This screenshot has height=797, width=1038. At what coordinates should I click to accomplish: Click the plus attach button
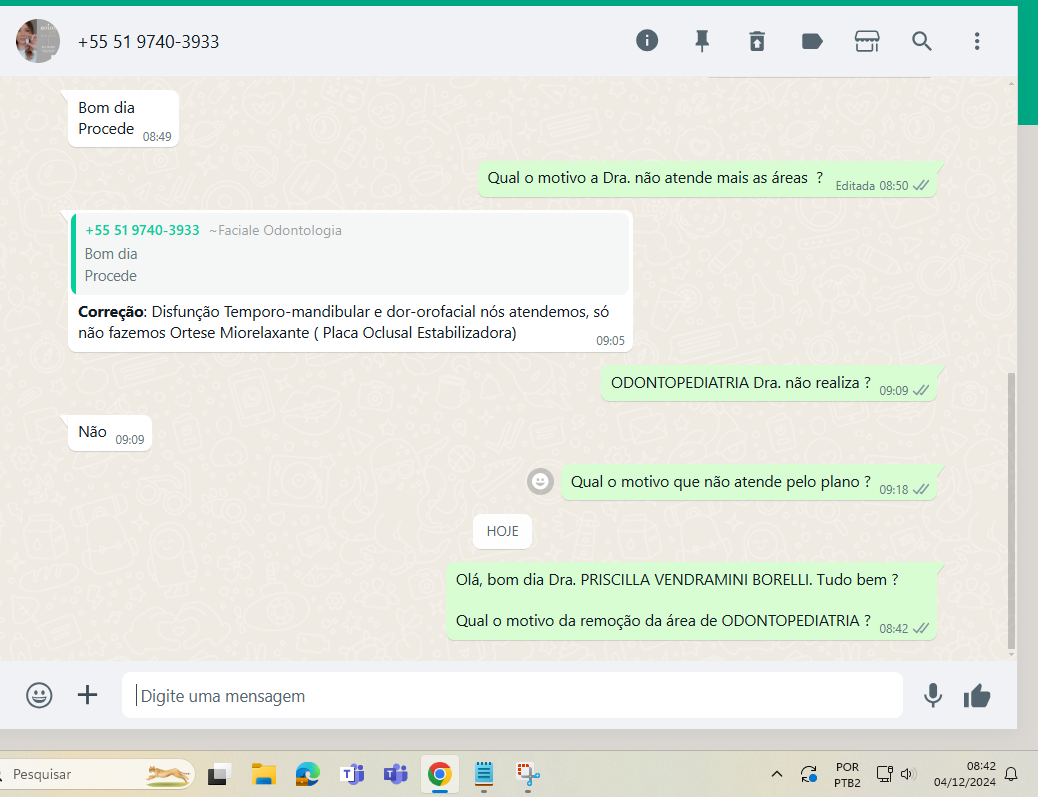tap(87, 695)
